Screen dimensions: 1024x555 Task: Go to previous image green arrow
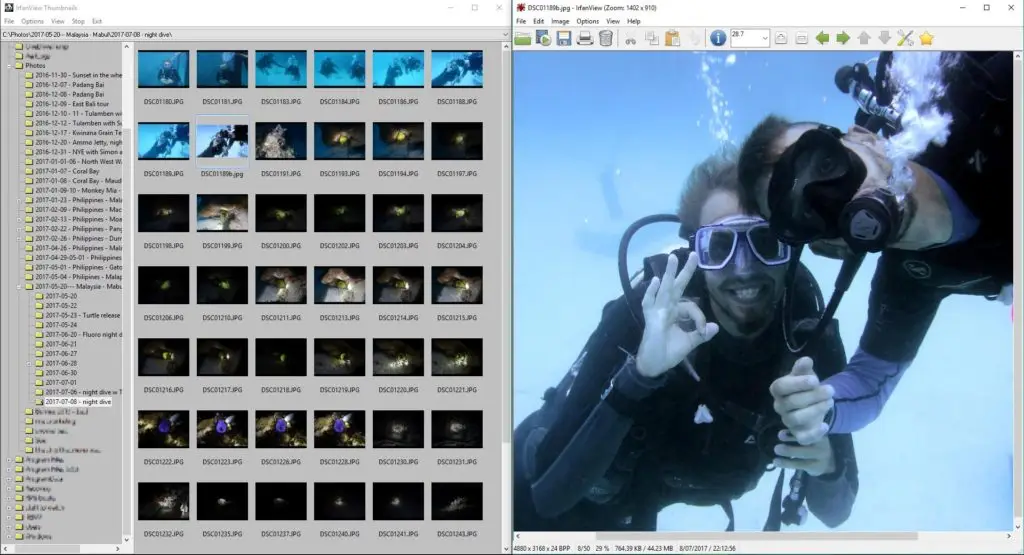pos(822,38)
